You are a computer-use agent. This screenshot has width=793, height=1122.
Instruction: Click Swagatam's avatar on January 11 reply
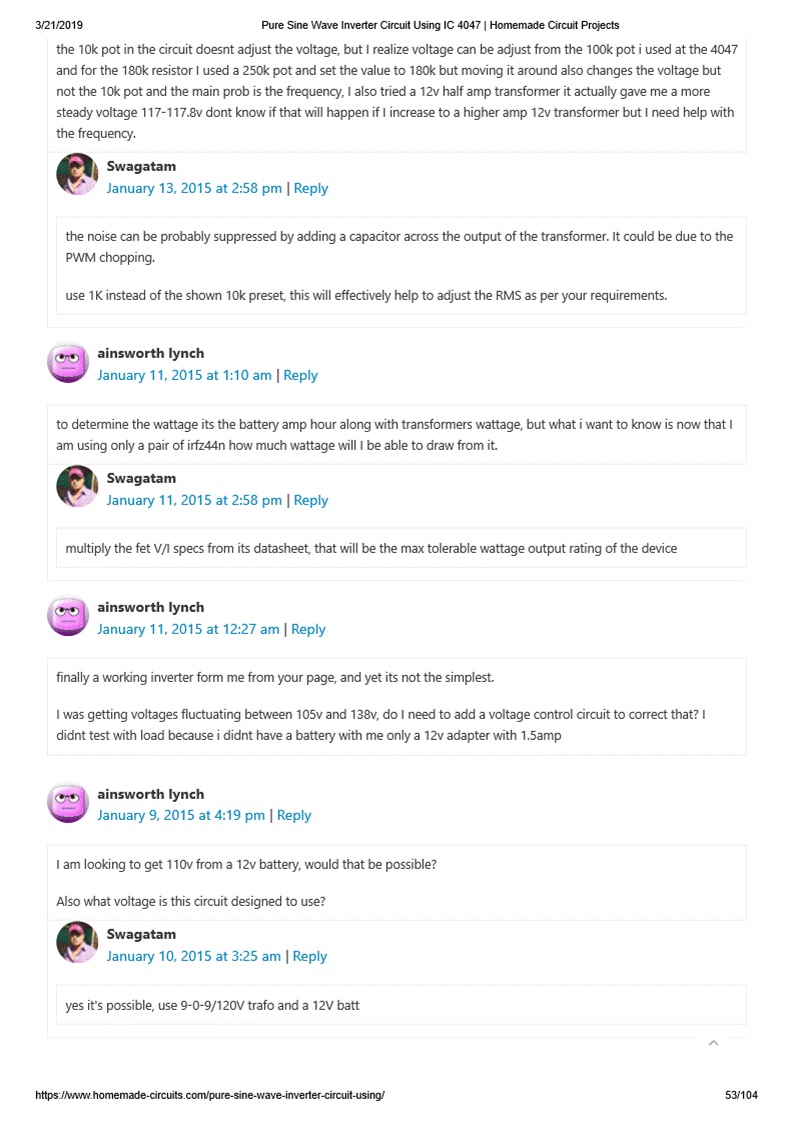[x=77, y=487]
